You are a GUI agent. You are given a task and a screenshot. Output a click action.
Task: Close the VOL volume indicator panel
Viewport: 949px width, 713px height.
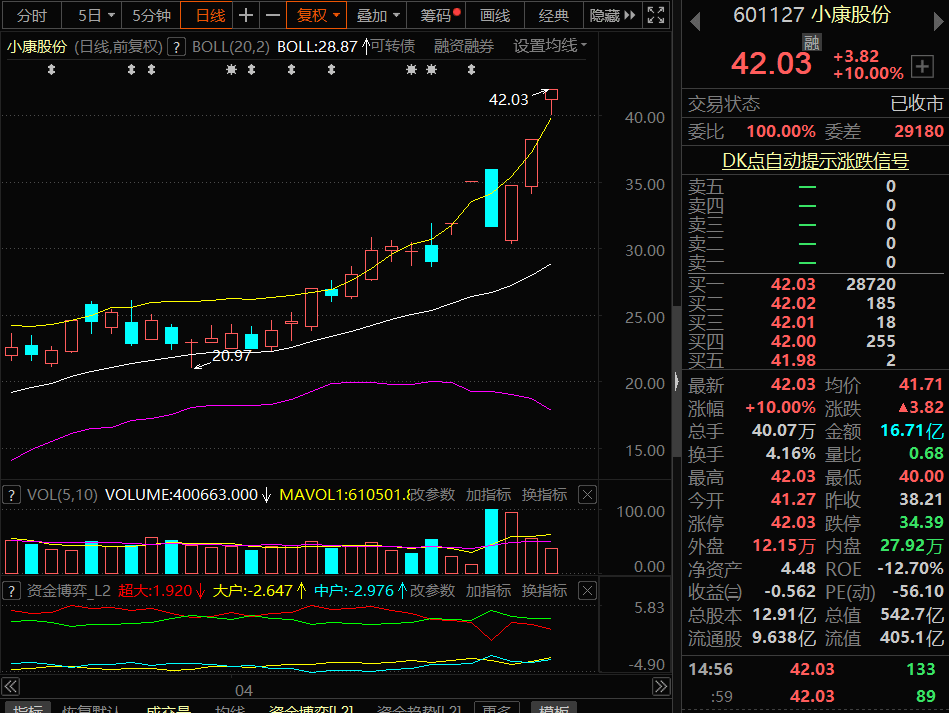[587, 495]
